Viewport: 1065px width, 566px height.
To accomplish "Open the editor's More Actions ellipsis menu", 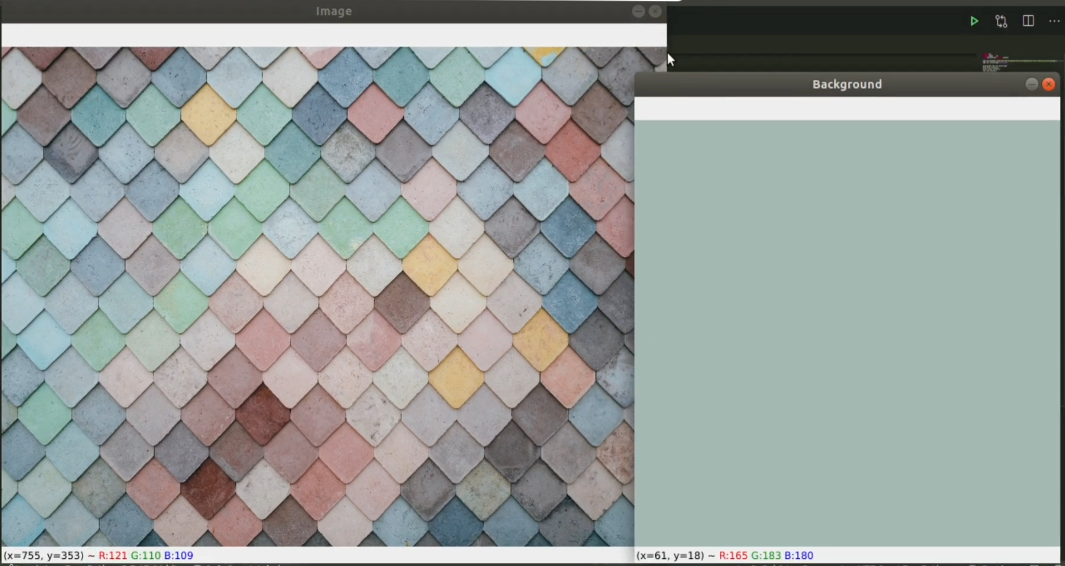I will point(1054,22).
